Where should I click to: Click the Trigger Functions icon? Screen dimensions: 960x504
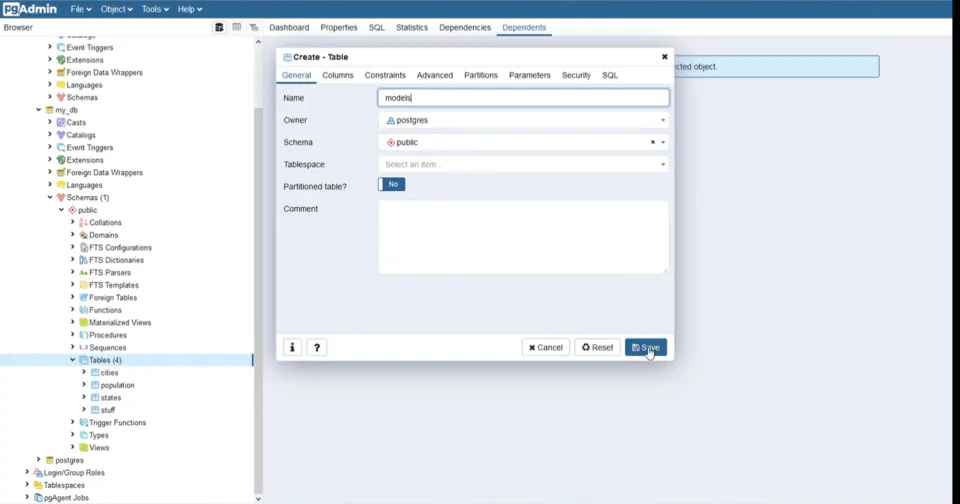click(83, 423)
